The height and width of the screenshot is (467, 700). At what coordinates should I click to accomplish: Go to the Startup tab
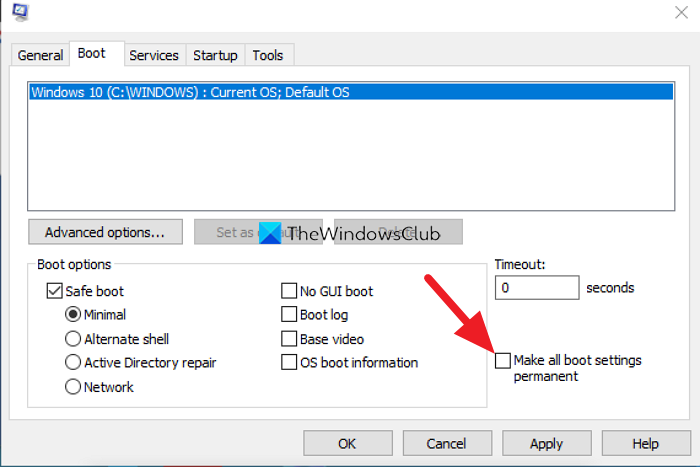(215, 55)
